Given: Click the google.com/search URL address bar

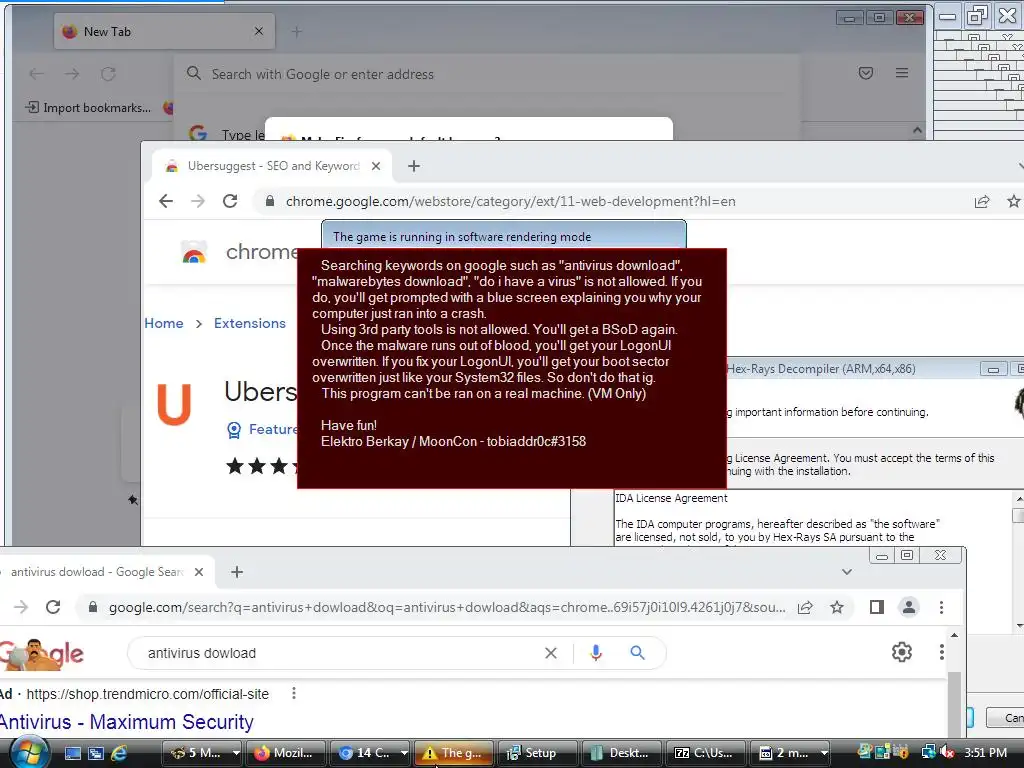Looking at the screenshot, I should 447,607.
